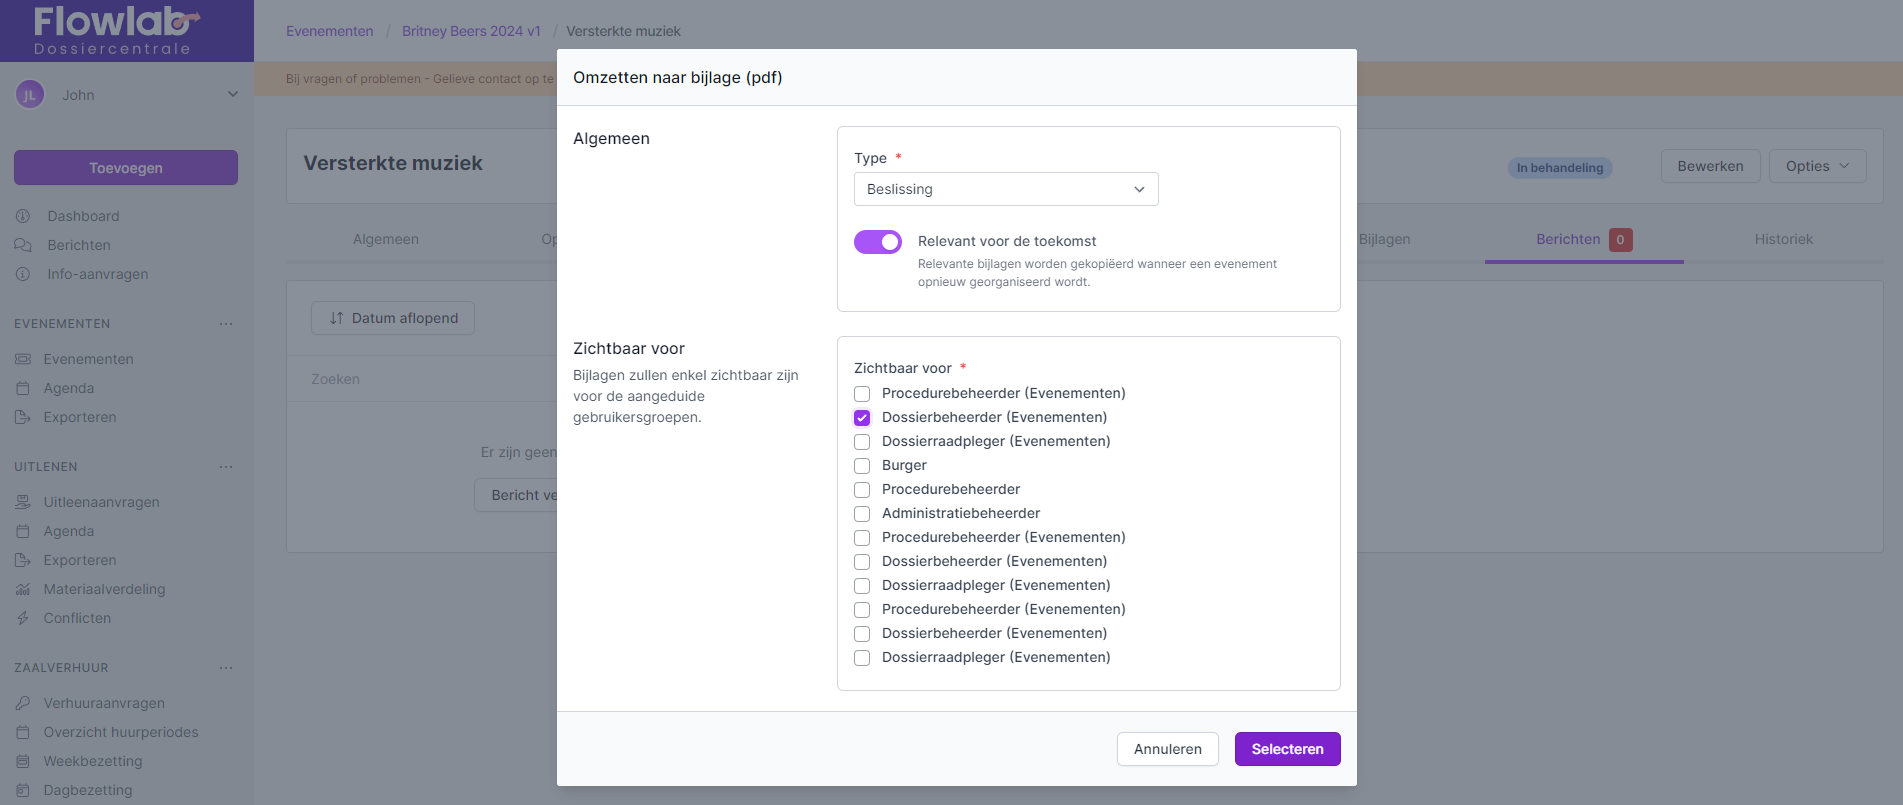Enable the Administratiebeheerder checkbox
The height and width of the screenshot is (805, 1903).
pos(862,514)
